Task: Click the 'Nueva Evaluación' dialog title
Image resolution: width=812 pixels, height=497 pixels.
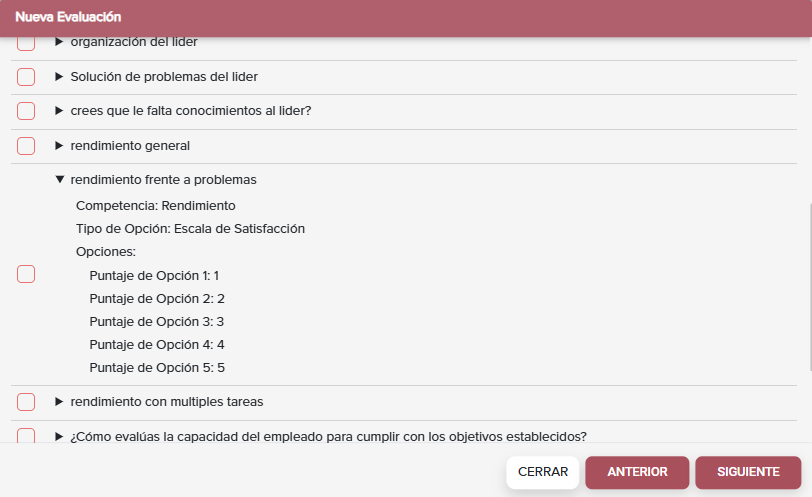Action: coord(68,17)
